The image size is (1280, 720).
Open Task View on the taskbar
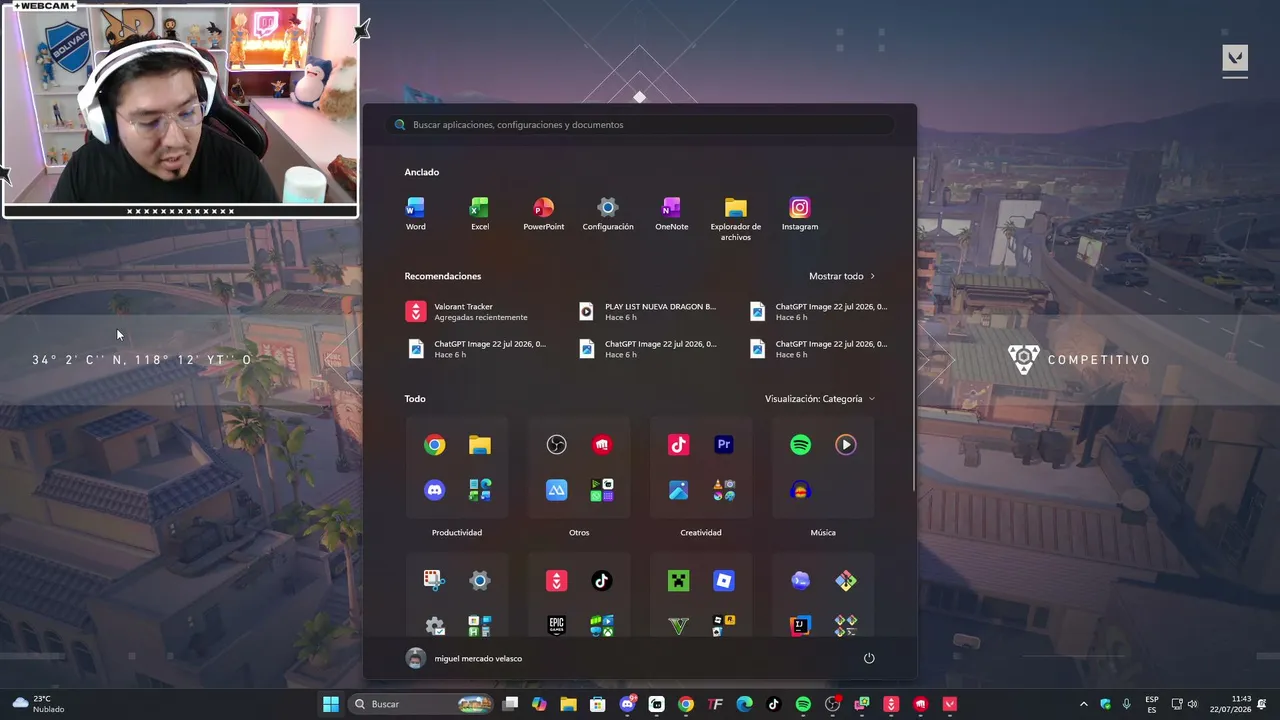tap(510, 704)
